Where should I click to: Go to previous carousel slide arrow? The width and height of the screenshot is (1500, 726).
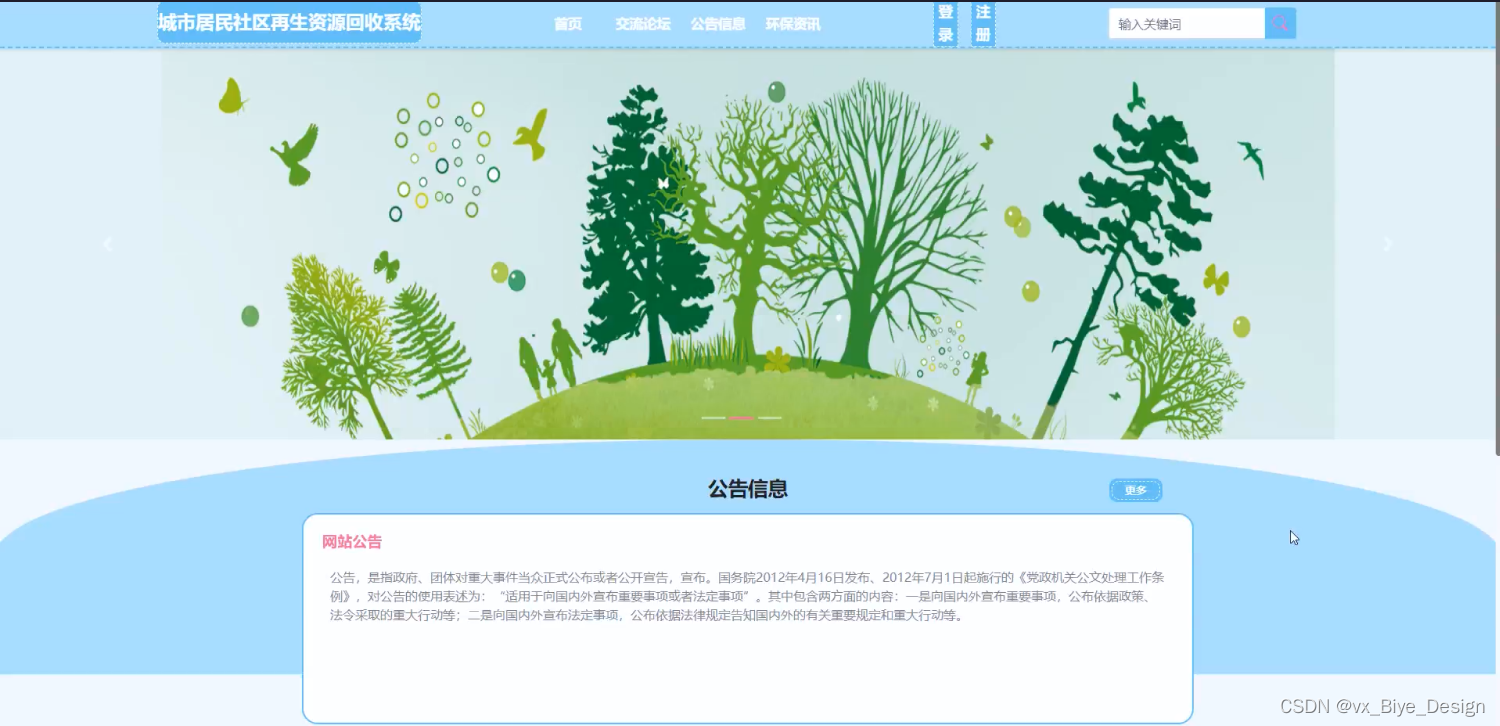108,244
